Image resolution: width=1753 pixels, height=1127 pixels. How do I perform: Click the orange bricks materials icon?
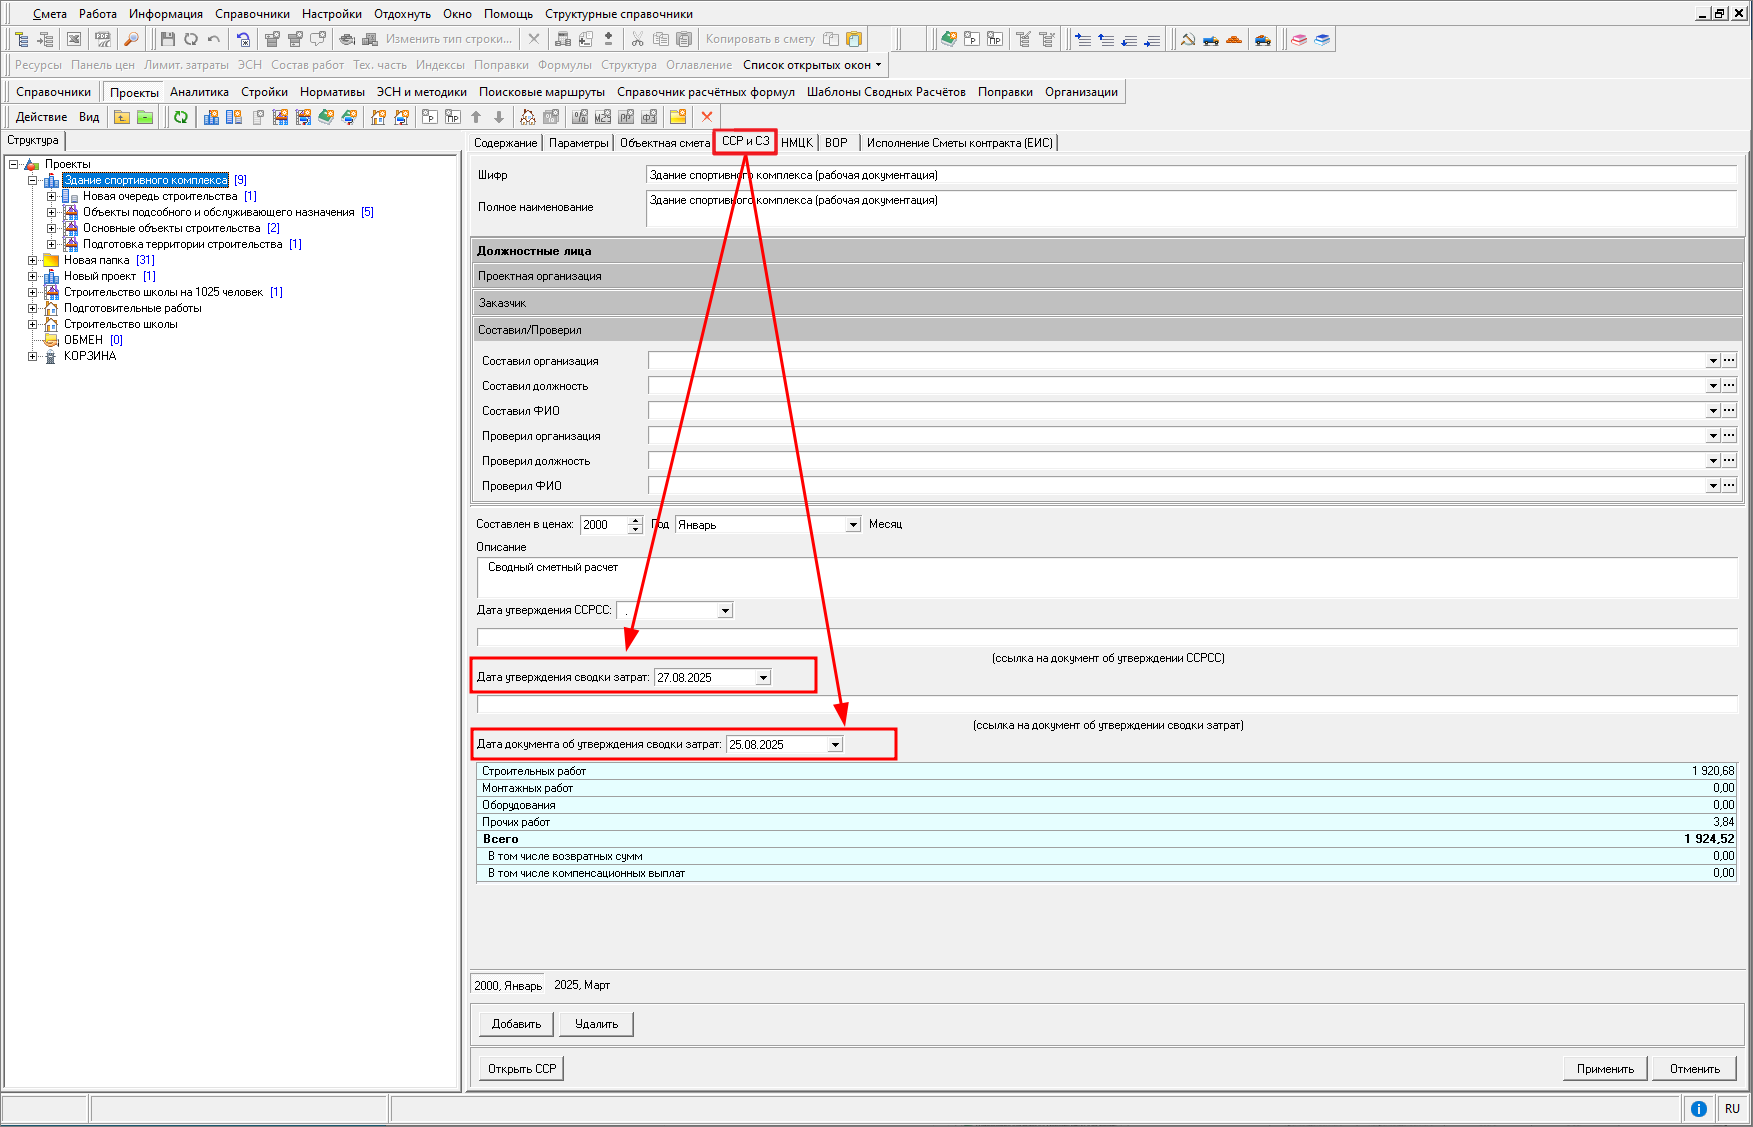(x=1234, y=39)
